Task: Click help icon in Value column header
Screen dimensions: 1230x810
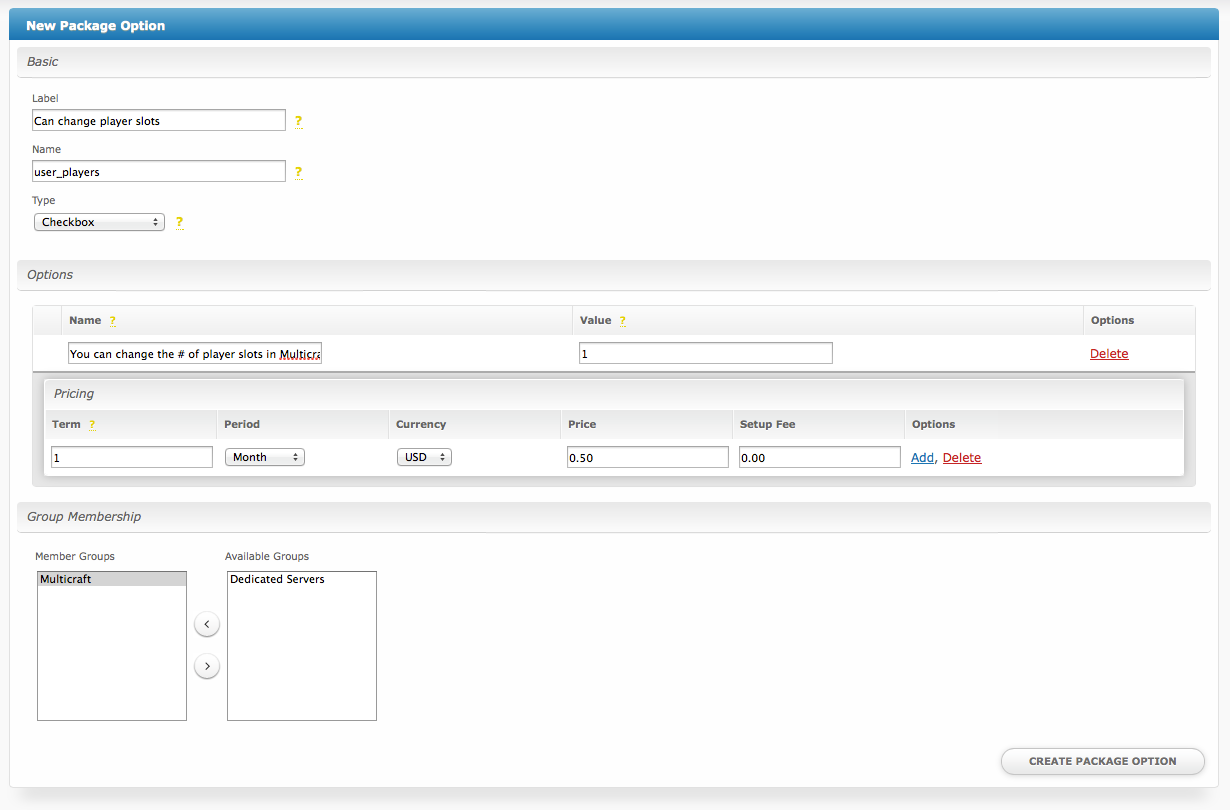Action: (x=622, y=321)
